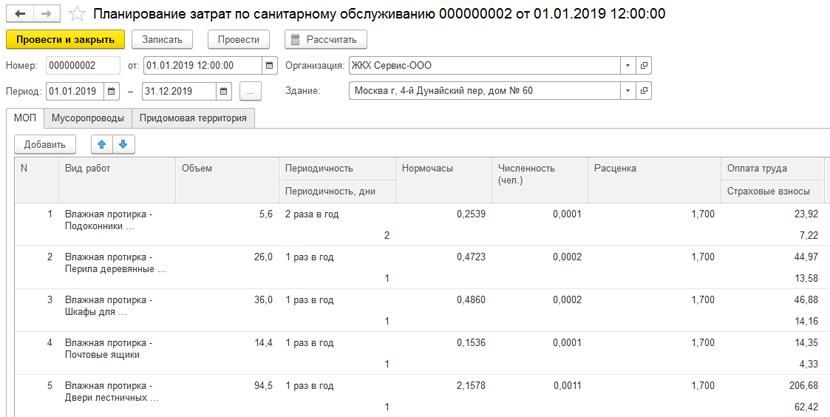Open the building record with the open icon
The height and width of the screenshot is (417, 830).
644,92
